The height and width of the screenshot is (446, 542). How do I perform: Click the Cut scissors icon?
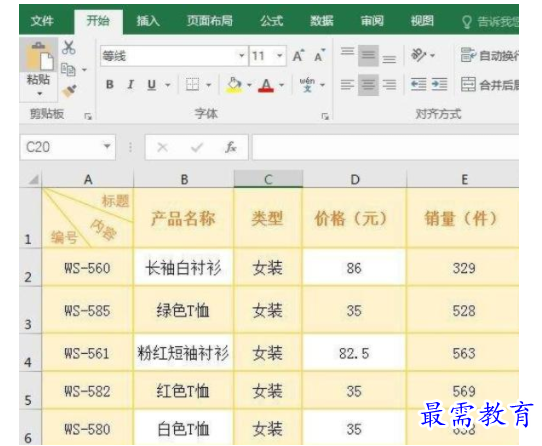pyautogui.click(x=68, y=47)
